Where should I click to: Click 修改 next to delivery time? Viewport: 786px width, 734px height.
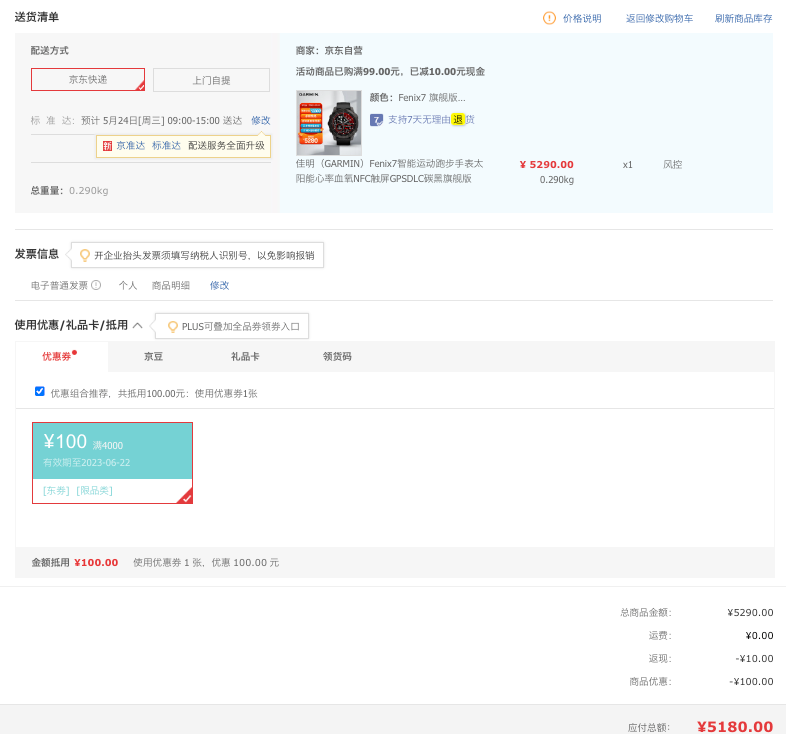(x=261, y=120)
